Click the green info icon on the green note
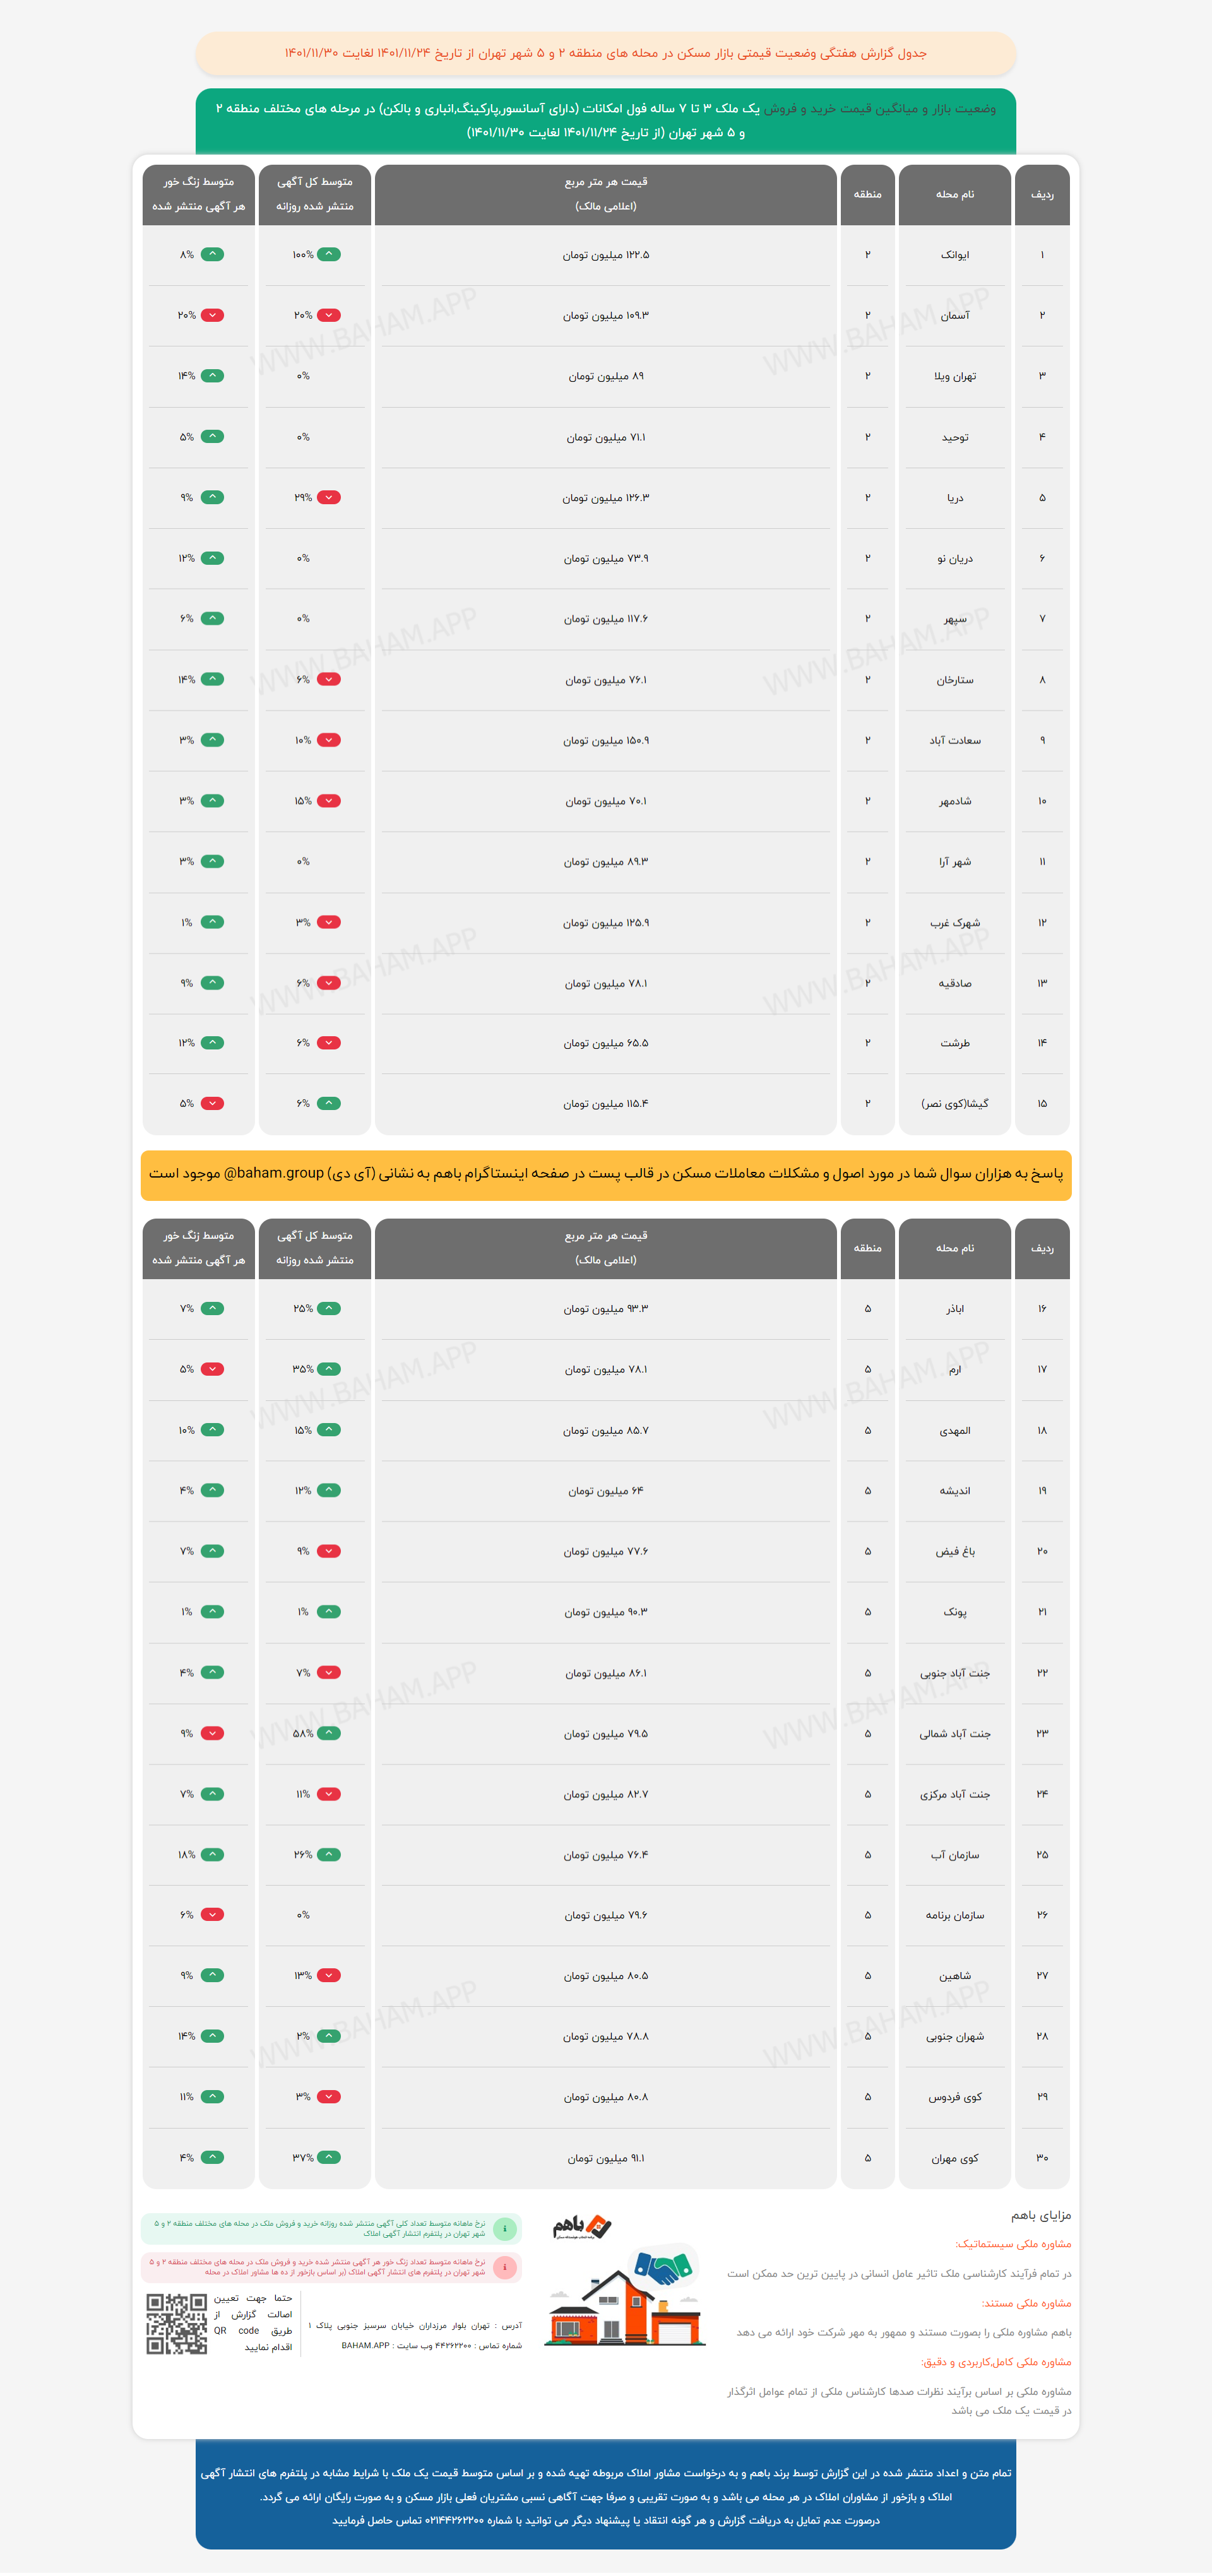 [x=505, y=2228]
